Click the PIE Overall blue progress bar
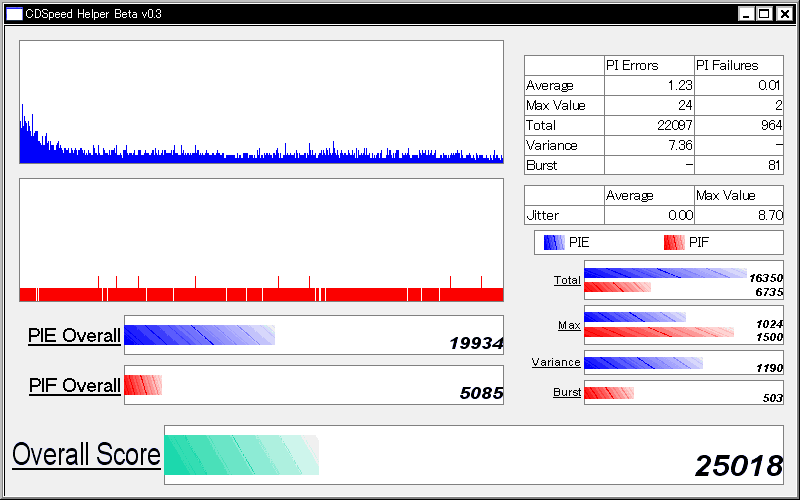 pos(199,335)
